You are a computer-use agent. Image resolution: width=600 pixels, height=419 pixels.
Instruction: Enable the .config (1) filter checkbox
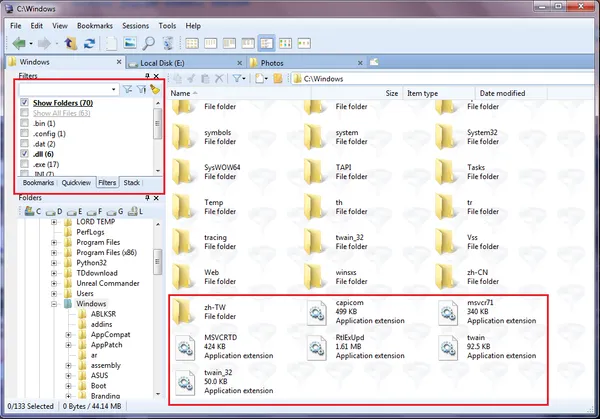coord(24,134)
